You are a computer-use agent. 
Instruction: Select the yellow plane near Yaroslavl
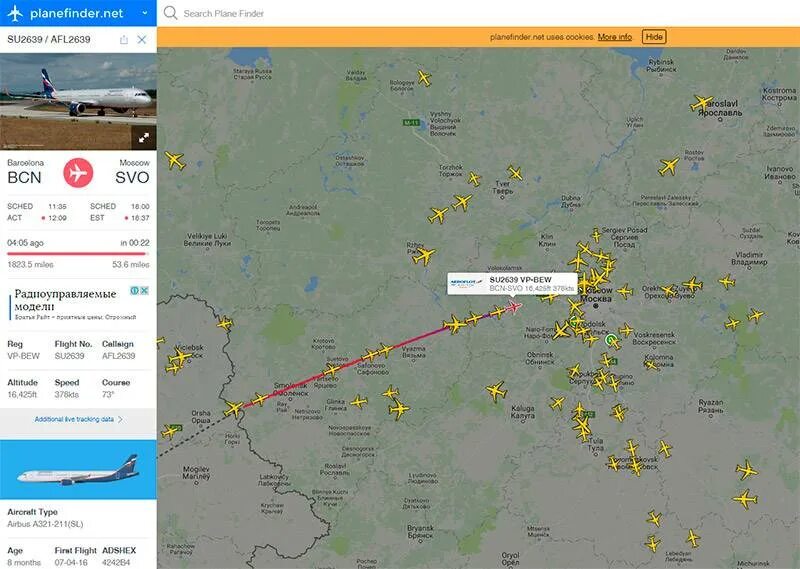pyautogui.click(x=702, y=103)
